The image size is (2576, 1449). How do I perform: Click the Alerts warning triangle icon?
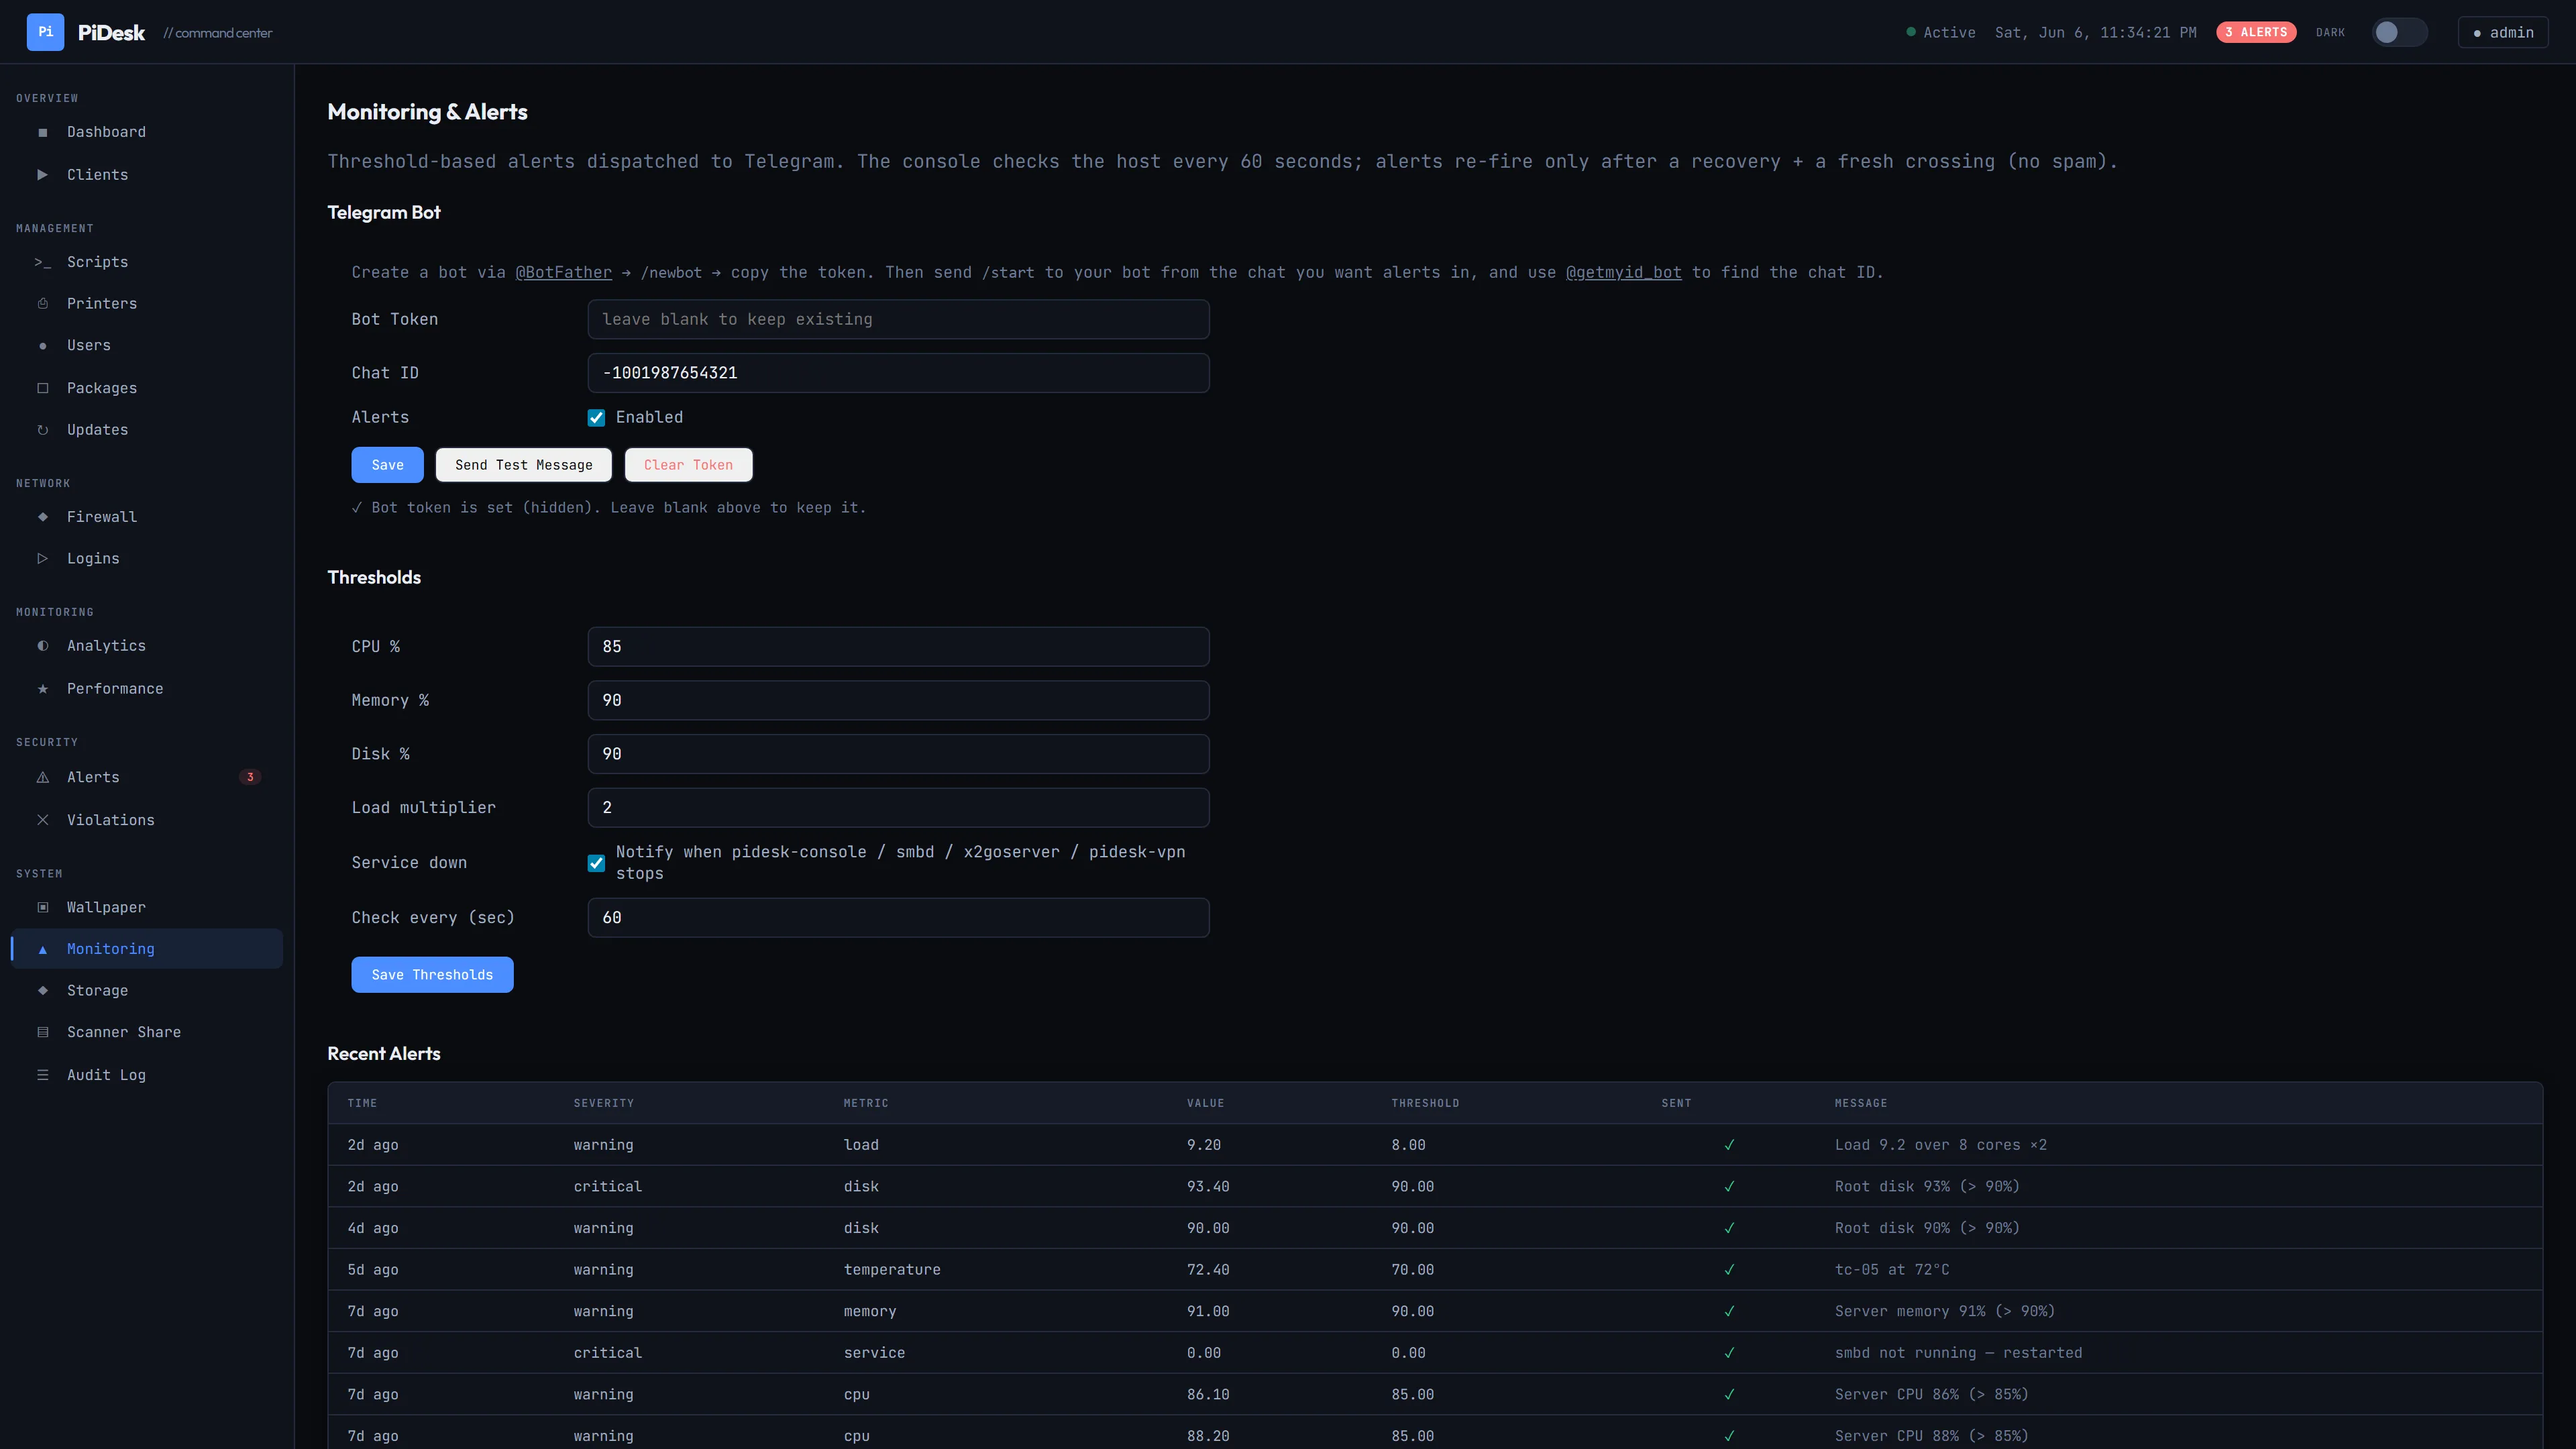coord(42,777)
